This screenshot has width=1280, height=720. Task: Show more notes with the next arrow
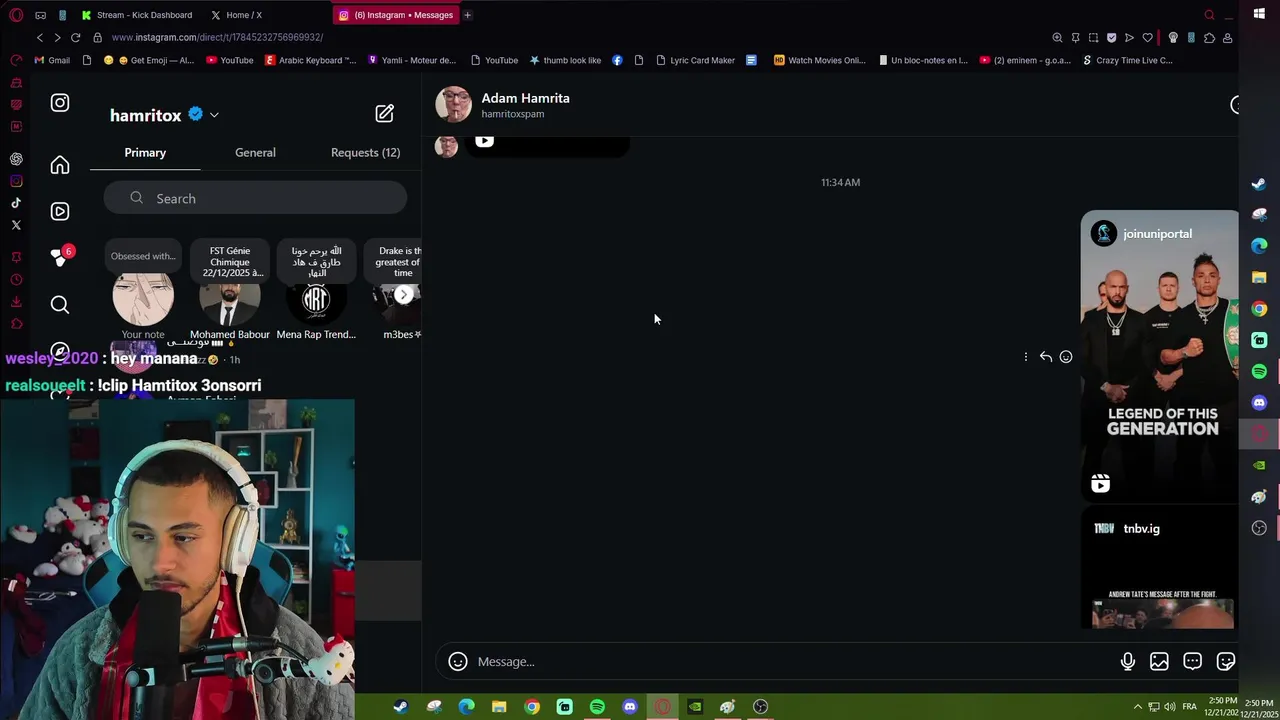coord(403,295)
